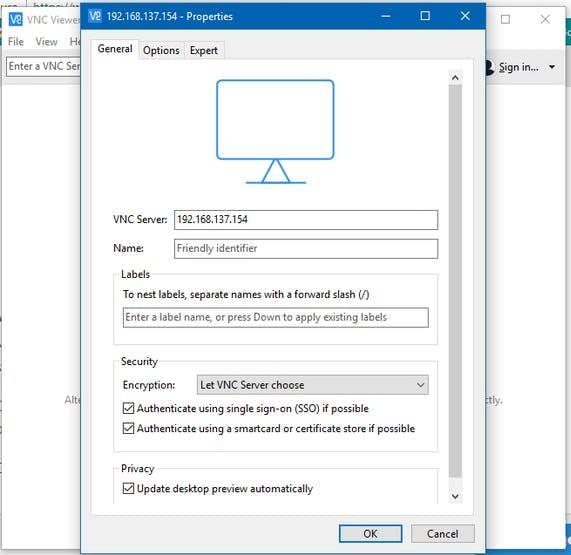
Task: Click the monitor preview image
Action: pyautogui.click(x=275, y=131)
